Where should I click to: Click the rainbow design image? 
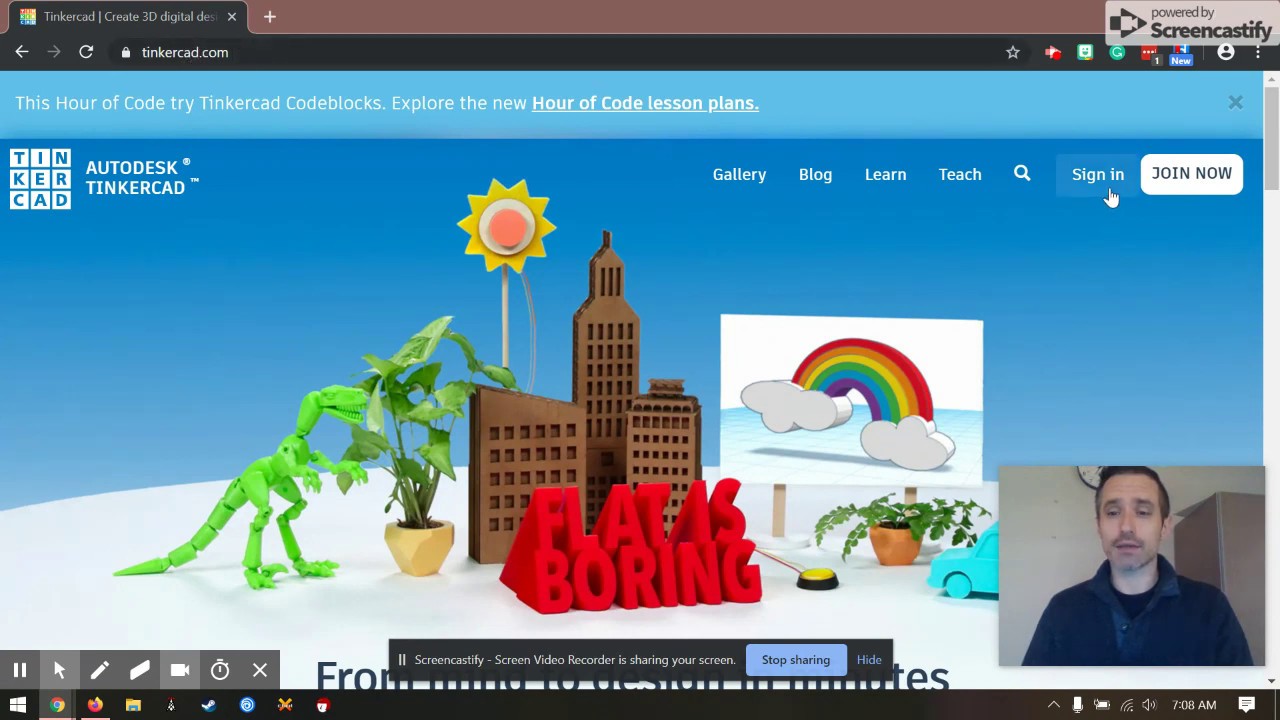coord(851,401)
